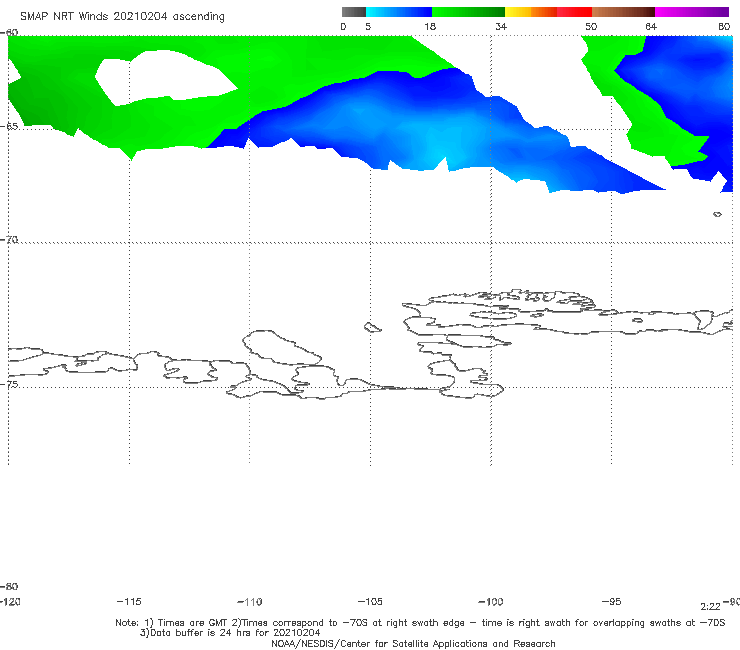Click the longitude label '-120'
Screen dimensions: 740x650
click(x=10, y=601)
